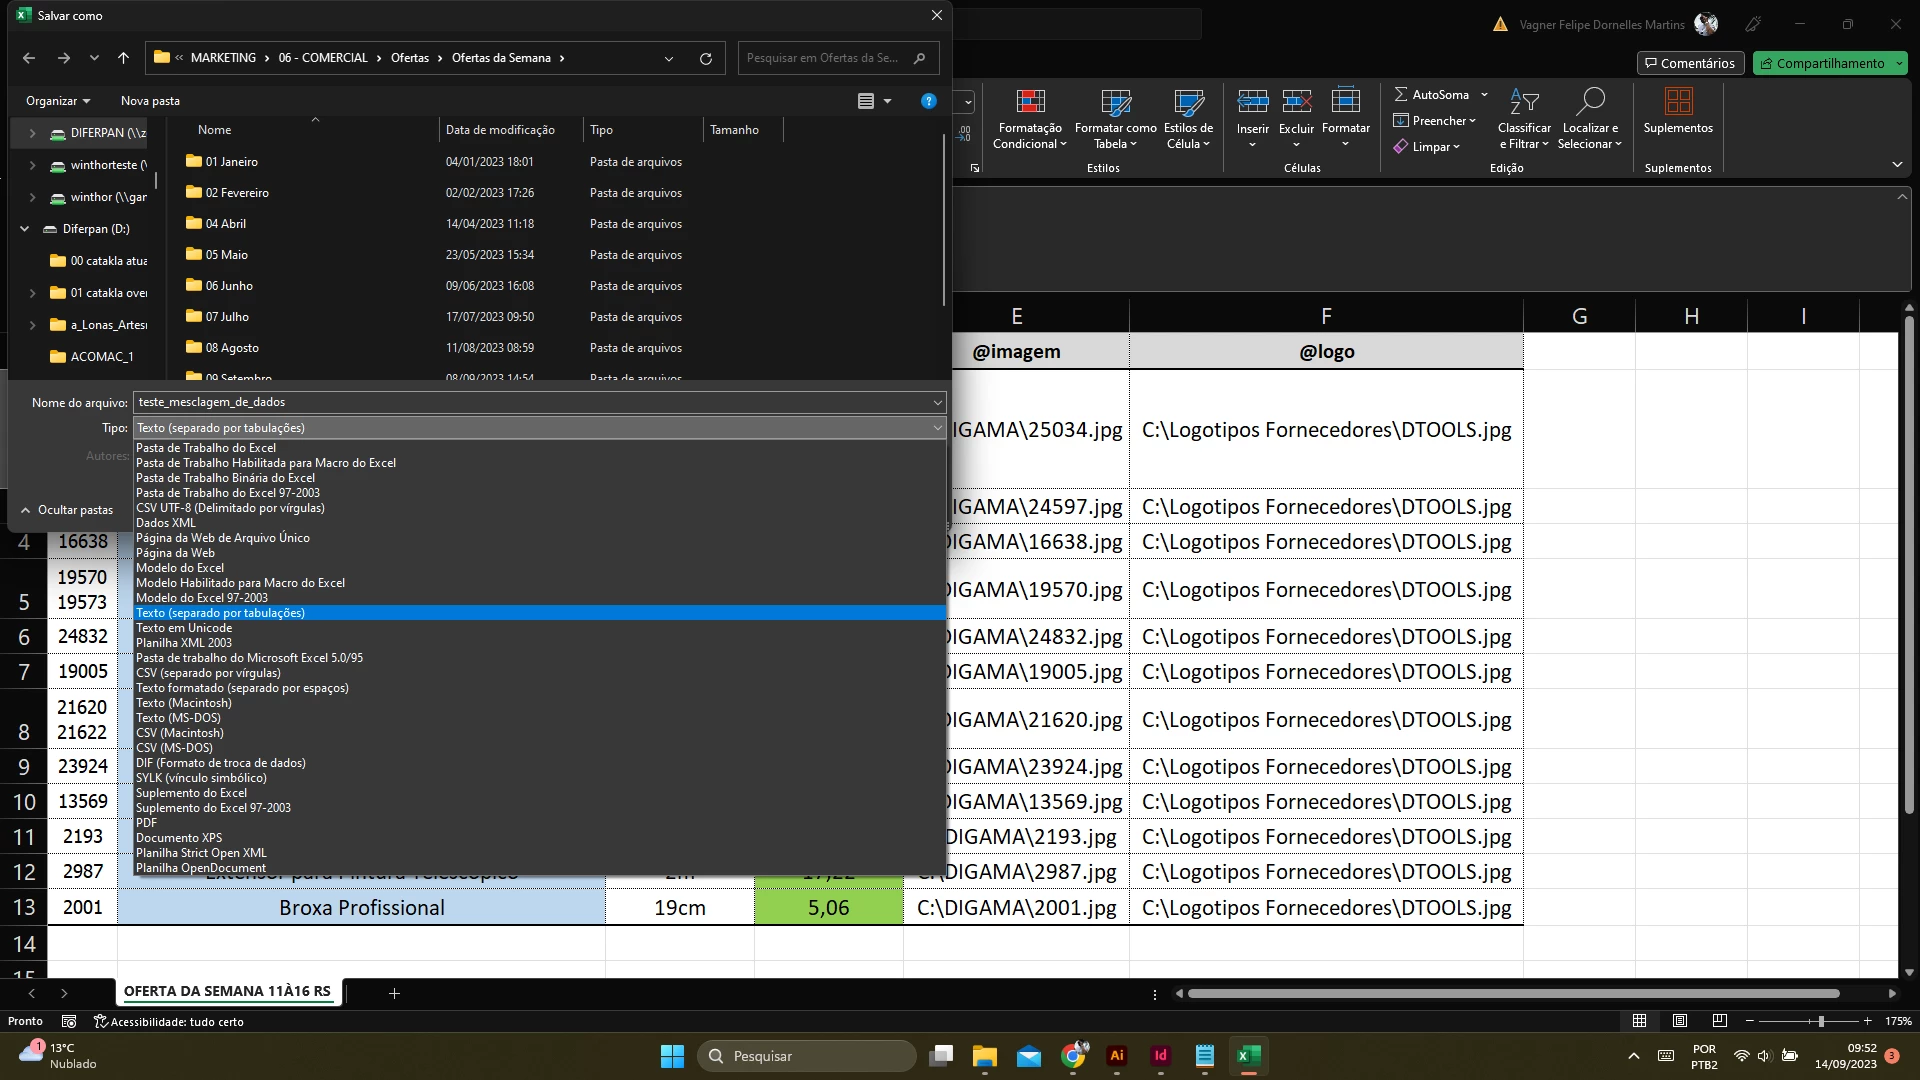Switch to page layout view icon

(1680, 1021)
